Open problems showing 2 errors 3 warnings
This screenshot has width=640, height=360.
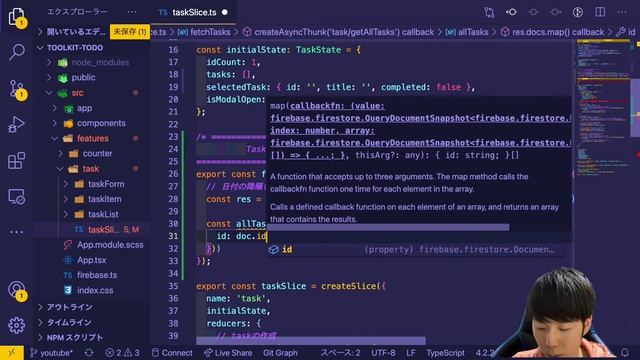click(x=122, y=353)
